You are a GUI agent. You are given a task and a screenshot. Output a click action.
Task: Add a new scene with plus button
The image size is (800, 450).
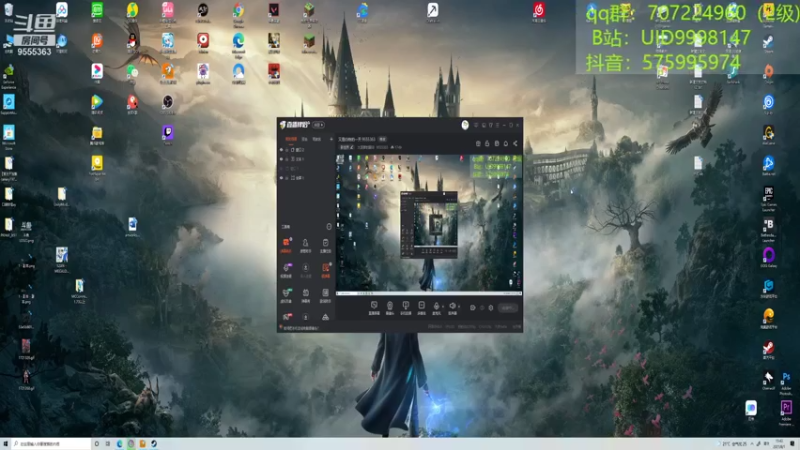click(x=332, y=139)
